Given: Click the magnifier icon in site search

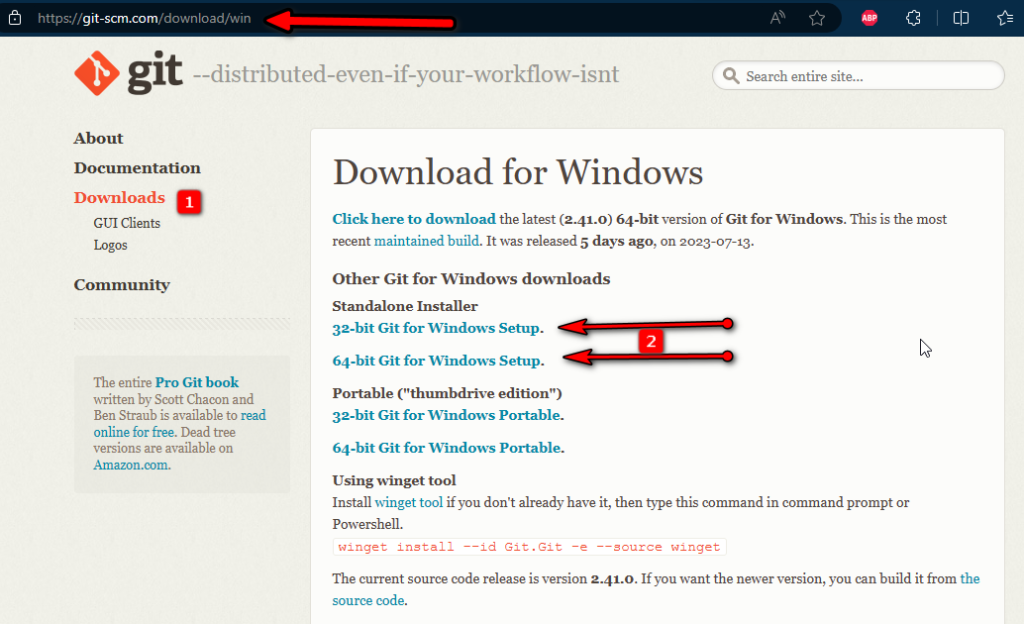Looking at the screenshot, I should tap(731, 76).
